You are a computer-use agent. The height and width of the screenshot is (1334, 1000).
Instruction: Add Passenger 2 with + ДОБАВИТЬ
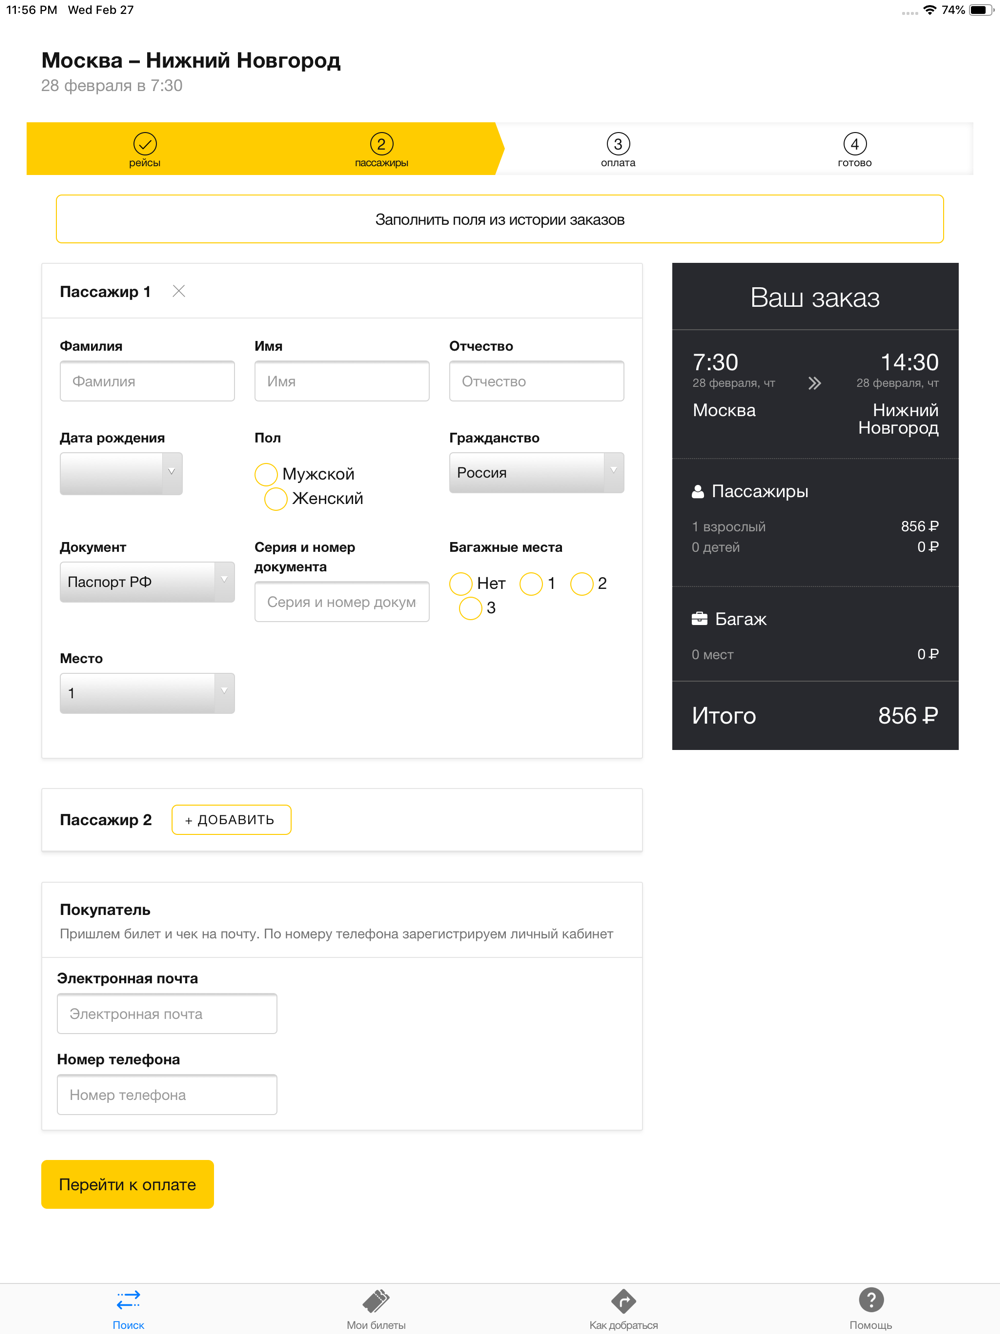point(231,820)
